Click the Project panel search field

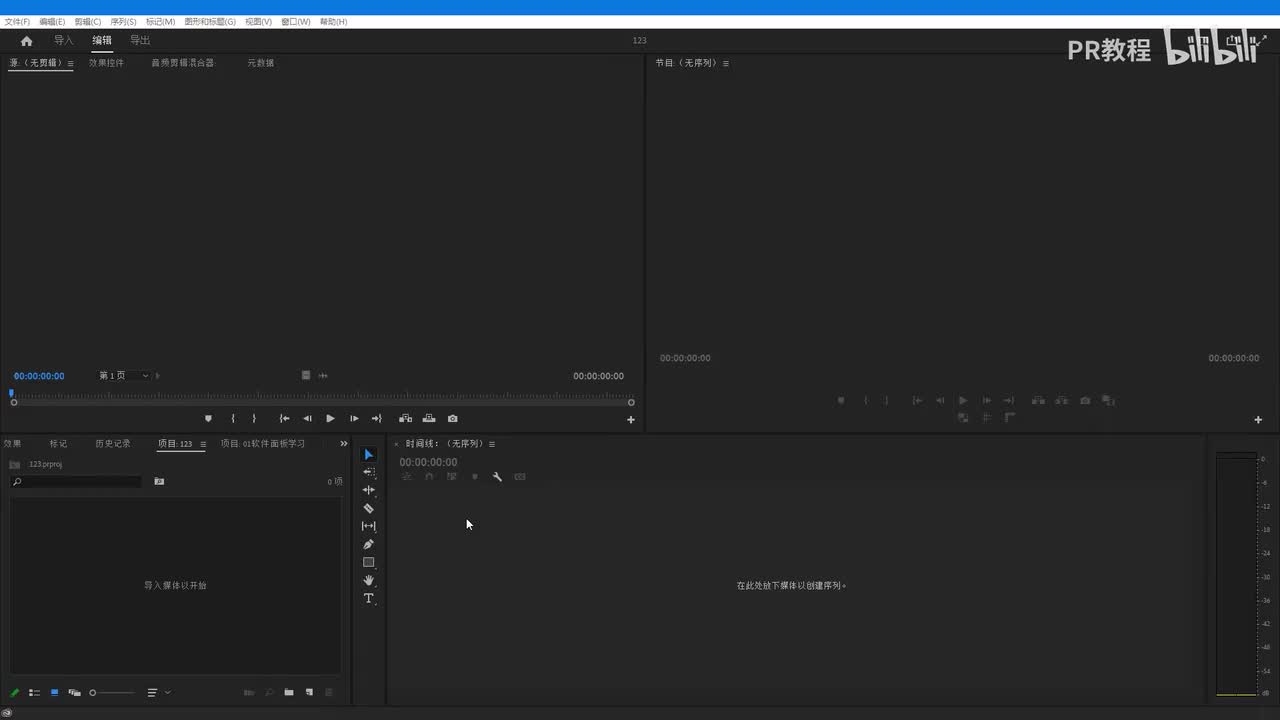point(76,482)
